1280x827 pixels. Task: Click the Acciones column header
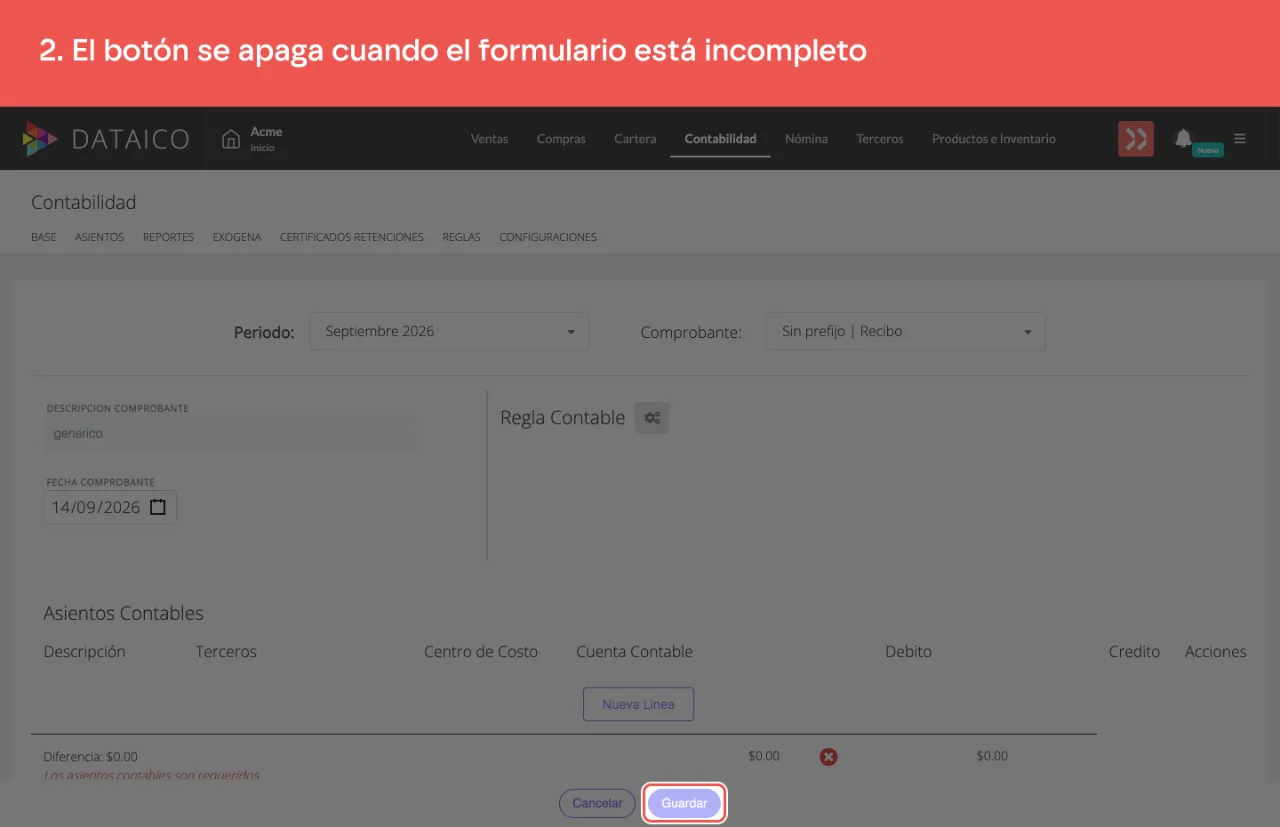1216,652
